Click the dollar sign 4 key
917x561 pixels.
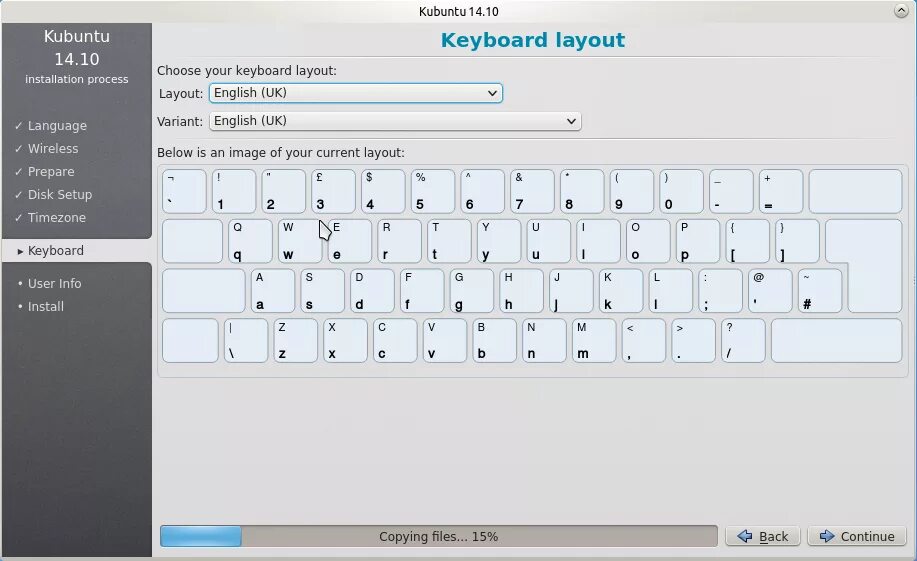point(383,191)
